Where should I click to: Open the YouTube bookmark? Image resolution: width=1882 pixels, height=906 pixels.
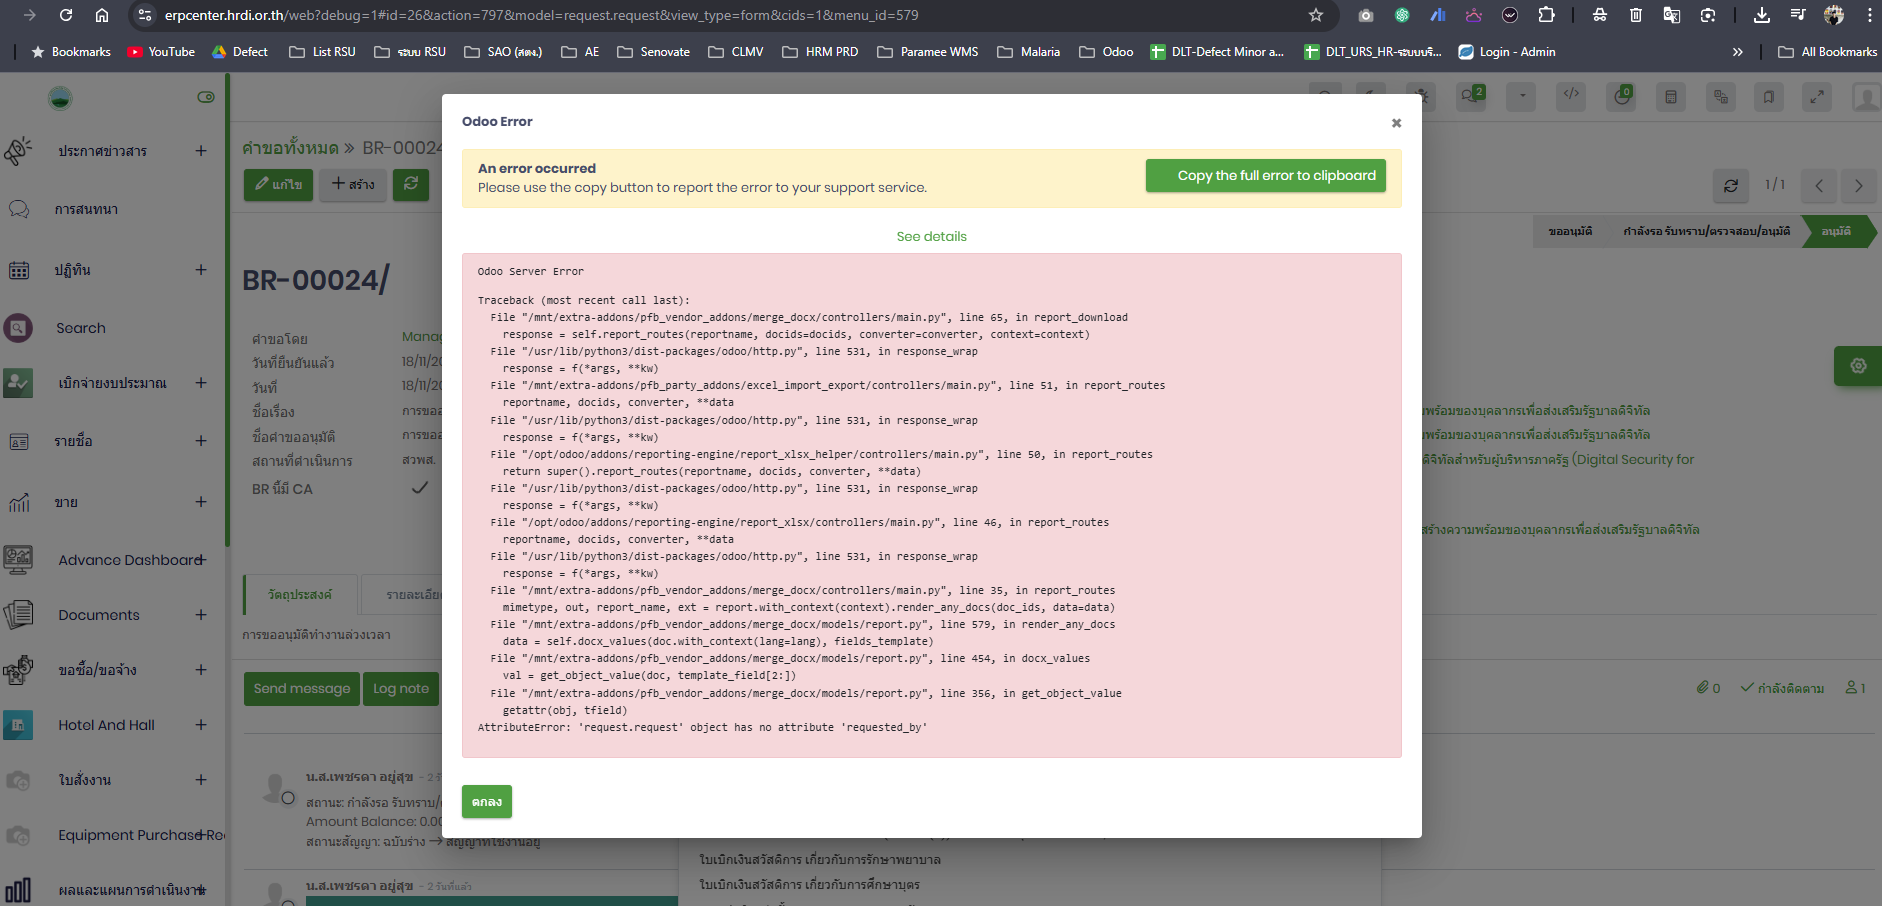(x=161, y=52)
